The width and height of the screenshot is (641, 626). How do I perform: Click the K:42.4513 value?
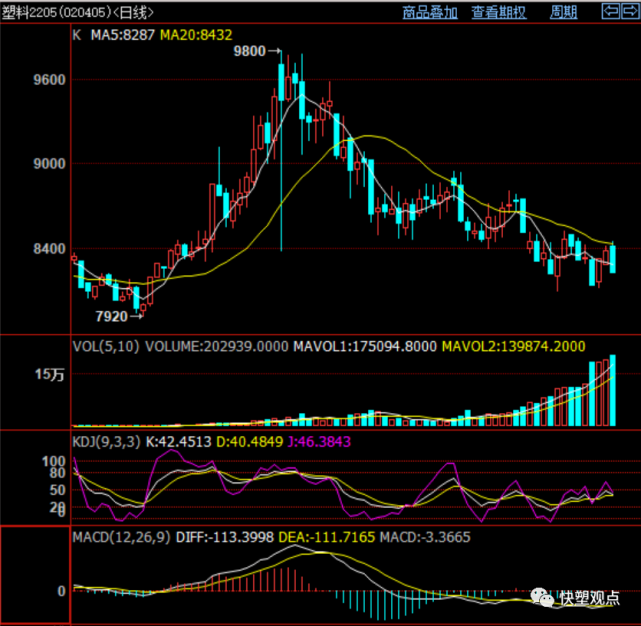click(179, 442)
